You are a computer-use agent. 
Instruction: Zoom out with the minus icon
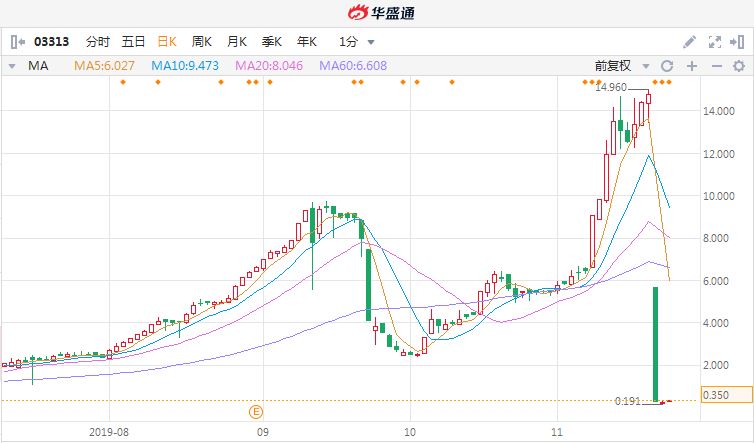coord(716,66)
